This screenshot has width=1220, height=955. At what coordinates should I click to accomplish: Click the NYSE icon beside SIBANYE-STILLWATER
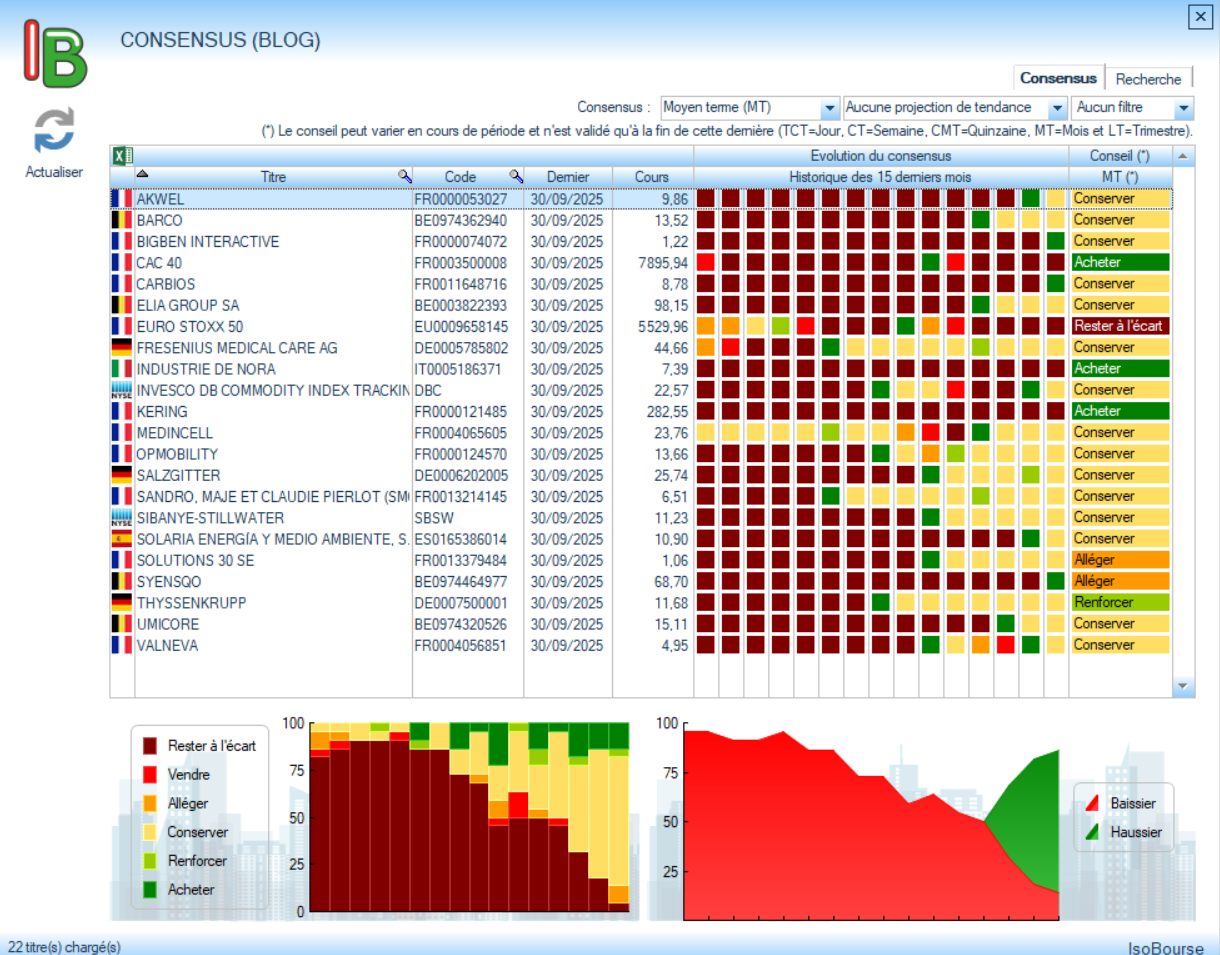(122, 517)
